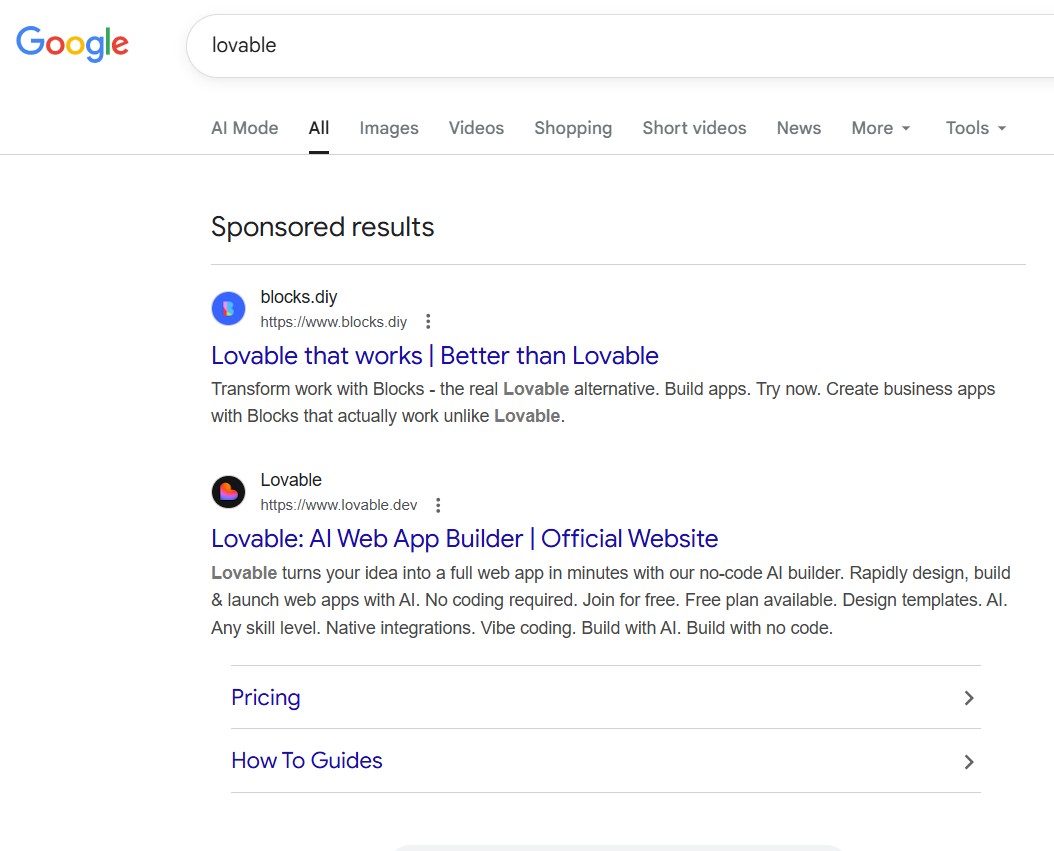Open the Tools dropdown

click(x=976, y=128)
